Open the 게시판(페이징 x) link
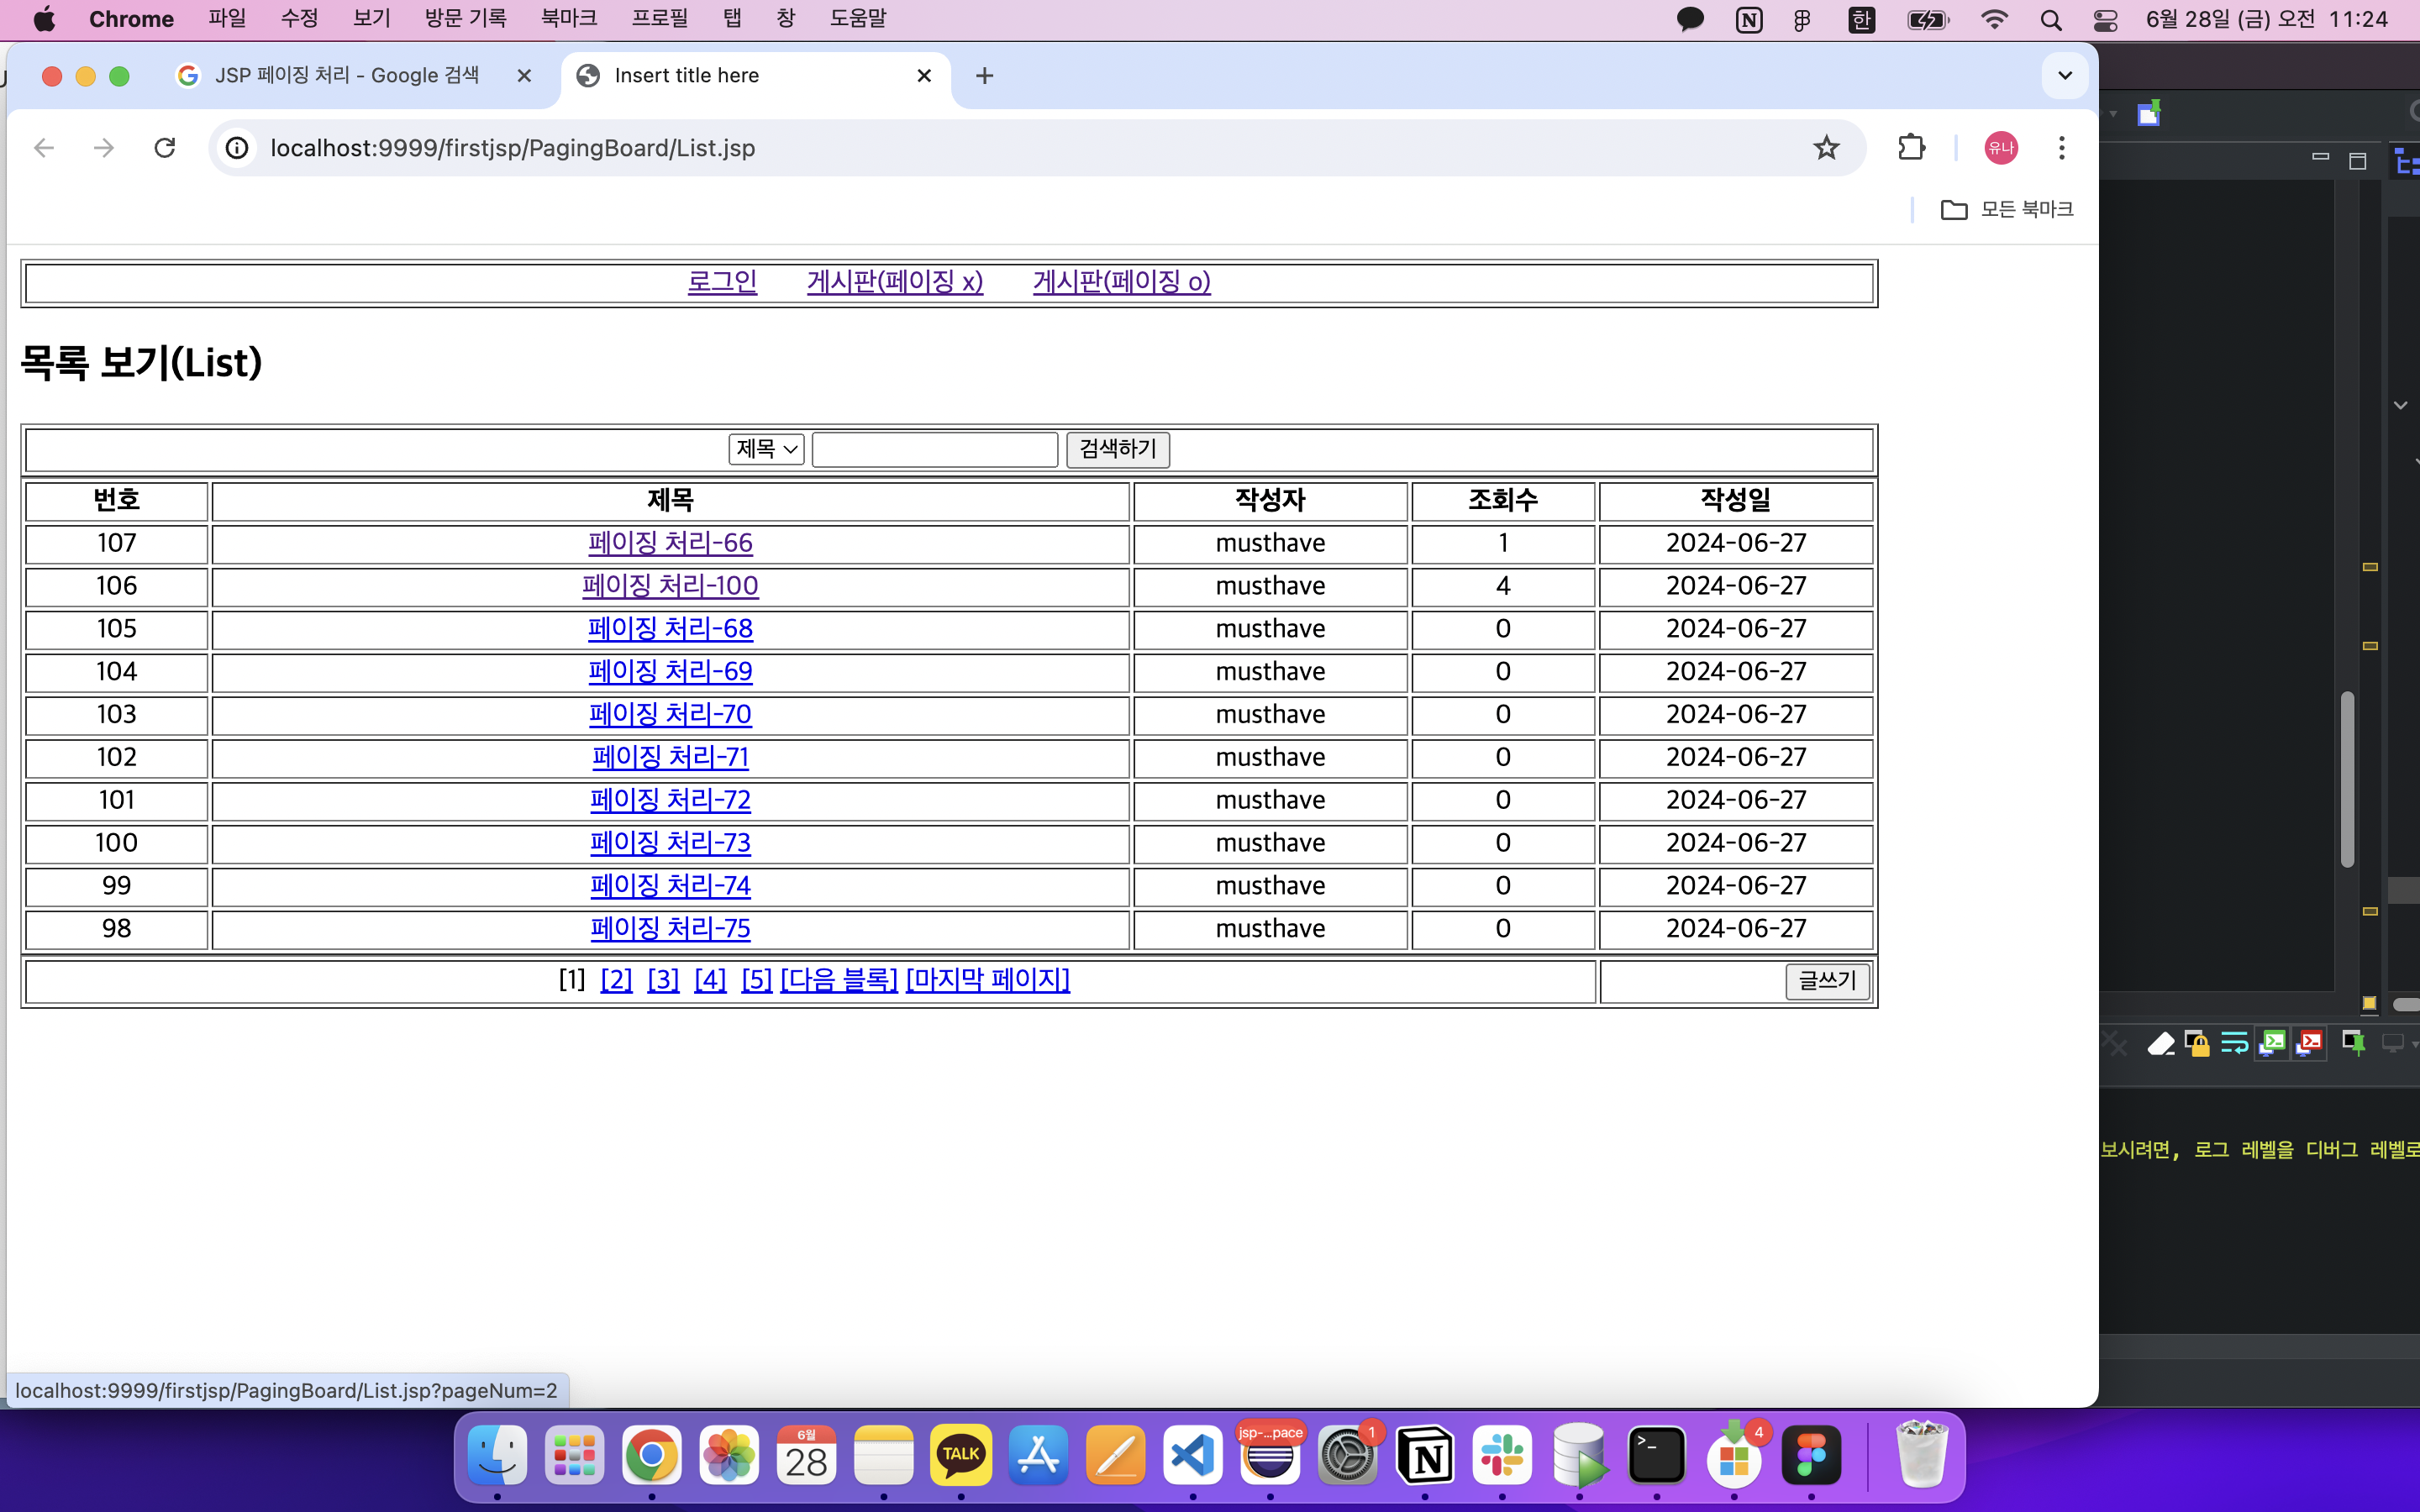The width and height of the screenshot is (2420, 1512). point(895,282)
